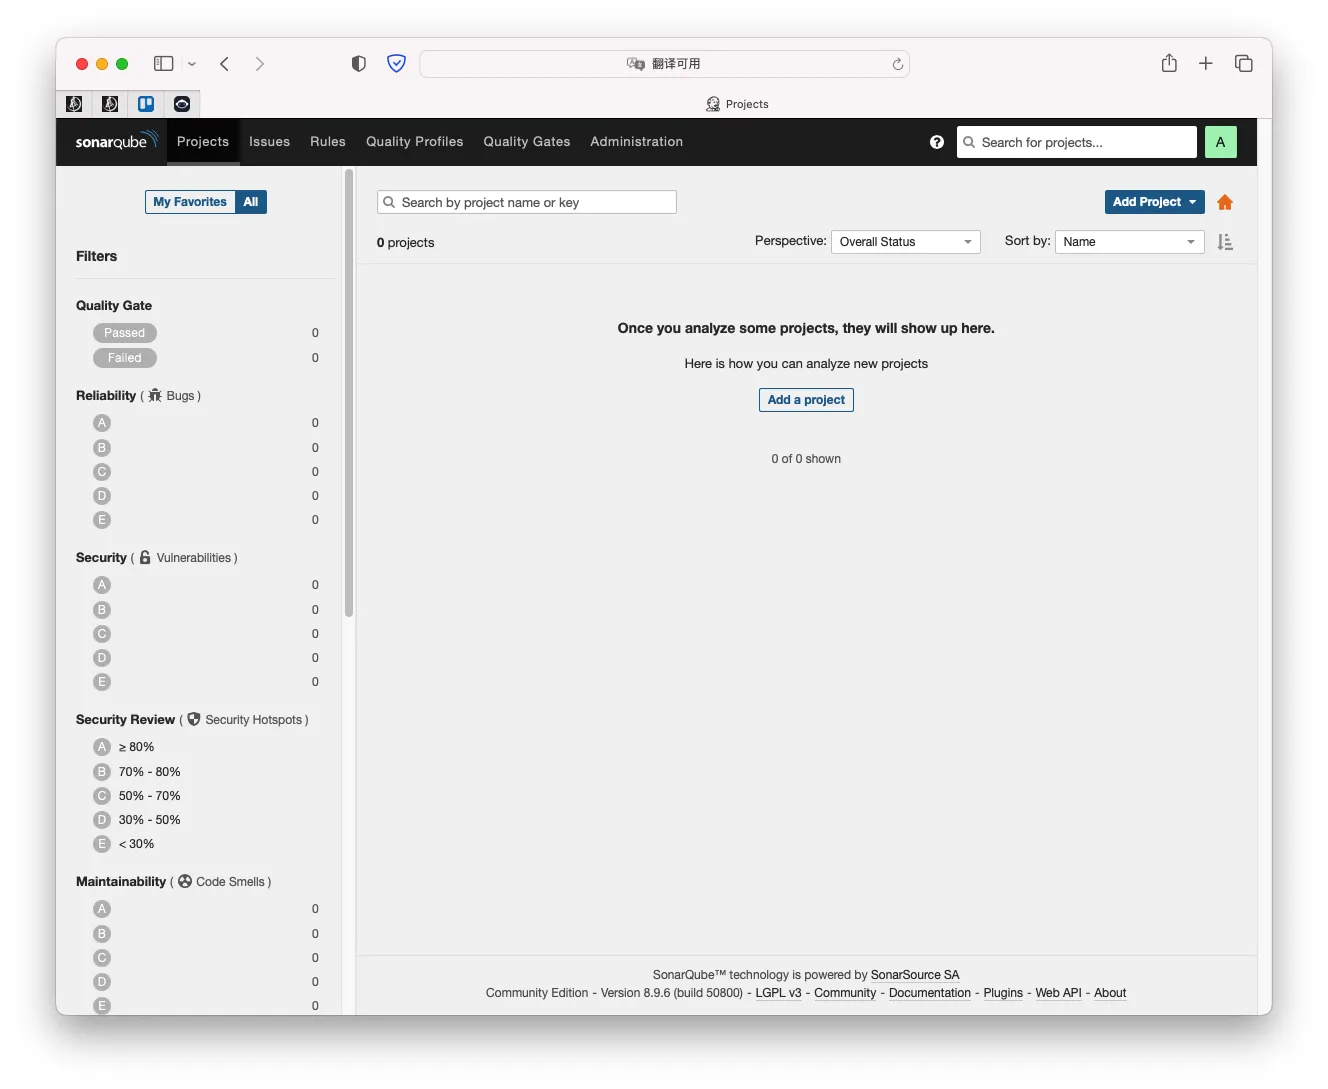1328x1089 pixels.
Task: Switch to My Favorites projects
Action: 190,202
